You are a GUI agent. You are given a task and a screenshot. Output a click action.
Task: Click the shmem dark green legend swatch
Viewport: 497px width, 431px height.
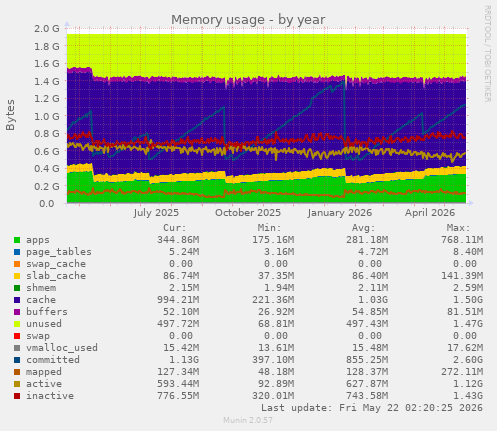[x=17, y=288]
